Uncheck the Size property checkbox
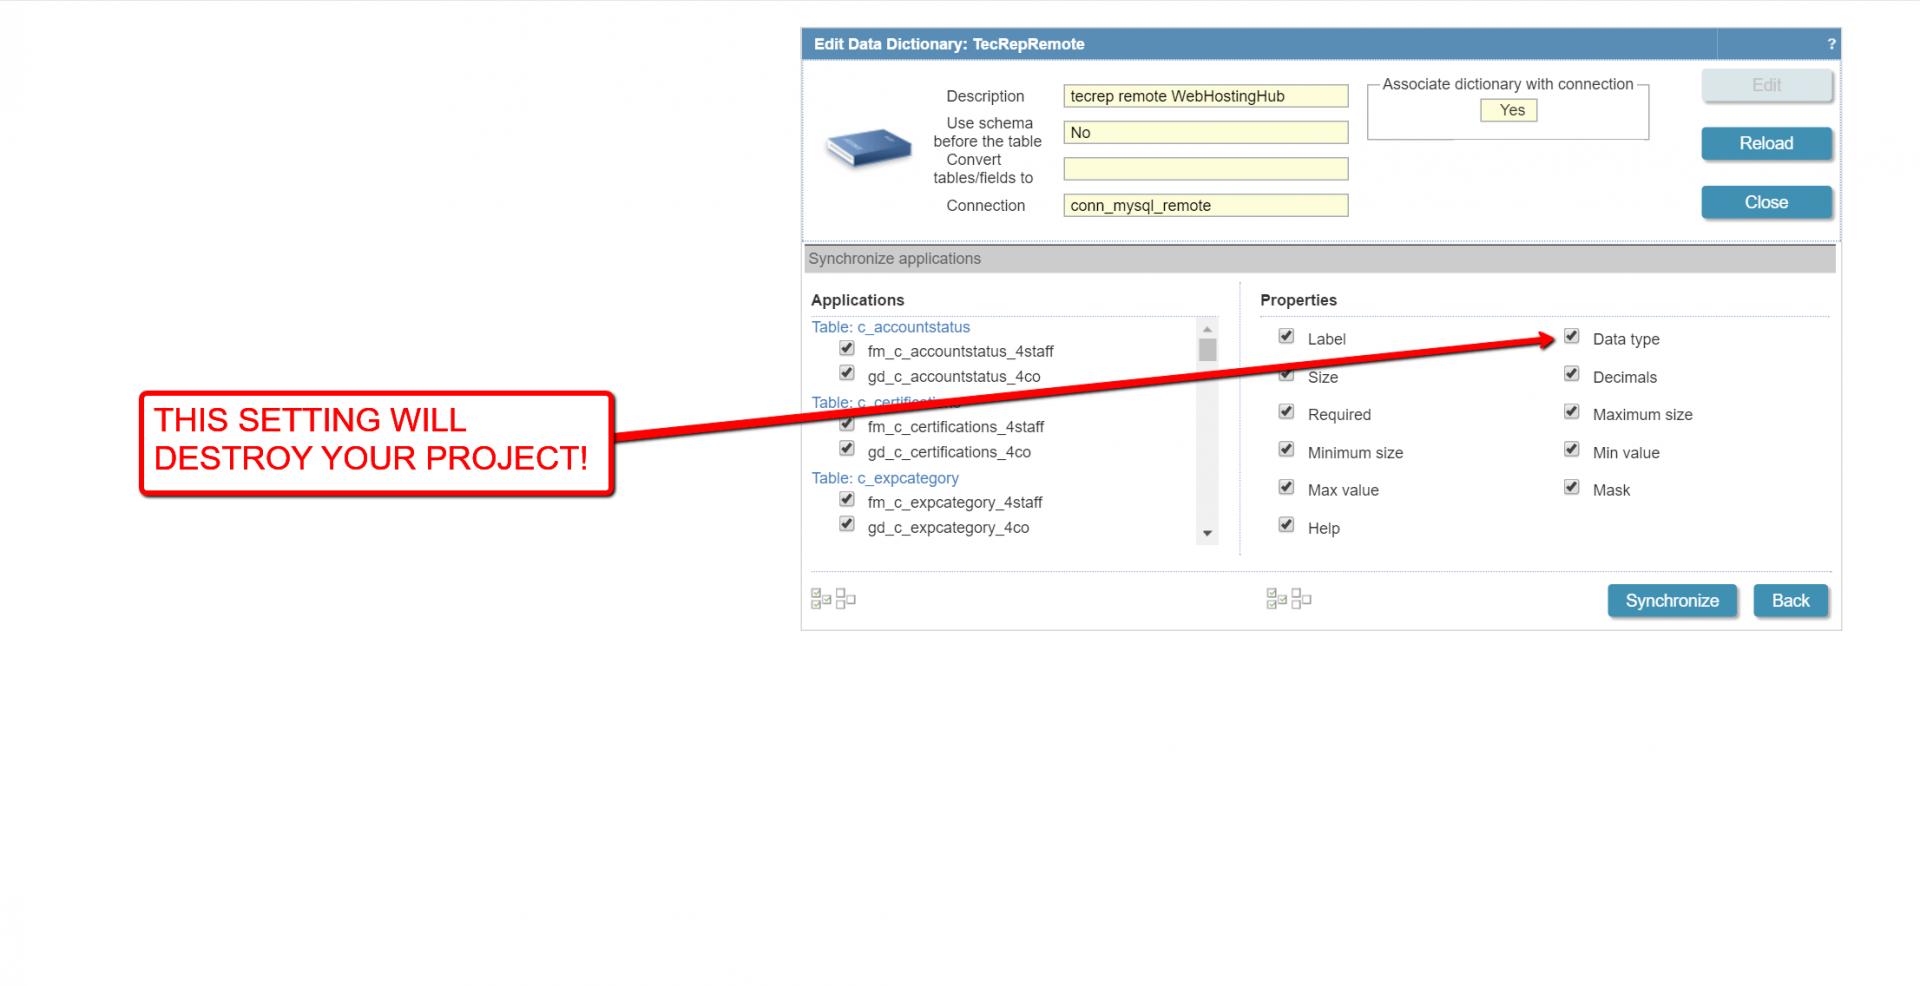Image resolution: width=1920 pixels, height=986 pixels. 1287,375
